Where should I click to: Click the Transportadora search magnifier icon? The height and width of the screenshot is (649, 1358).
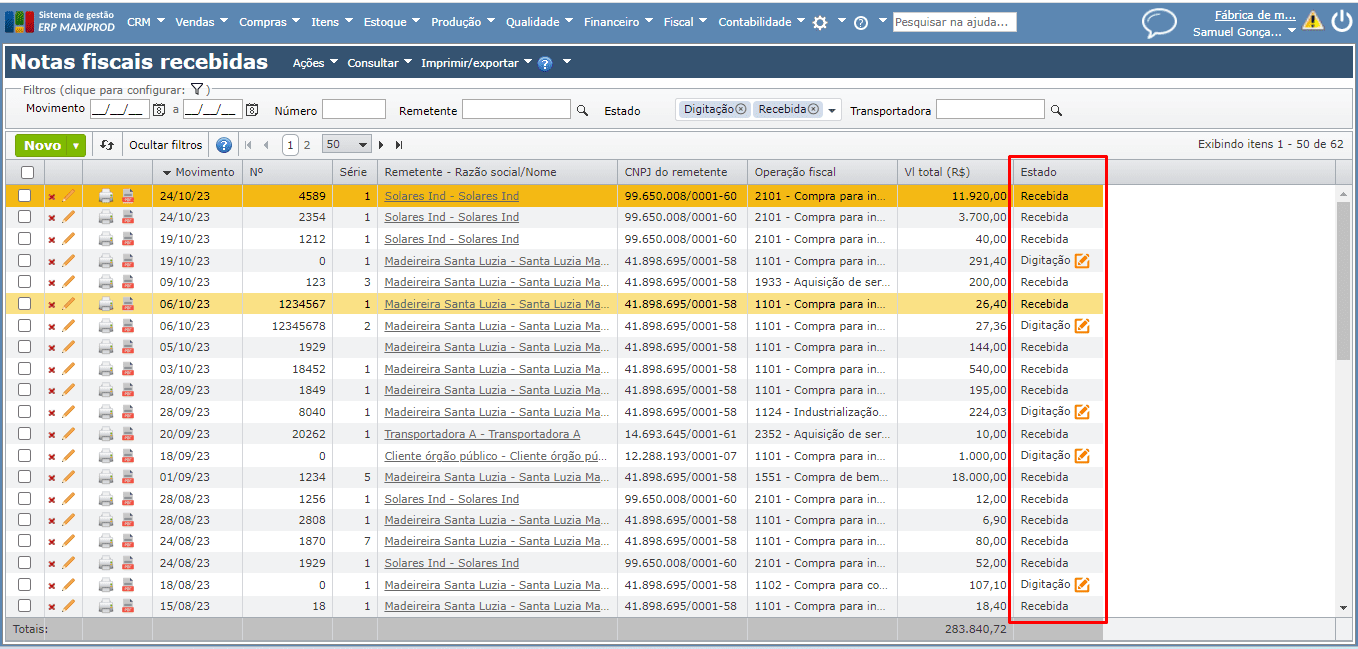coord(1056,111)
